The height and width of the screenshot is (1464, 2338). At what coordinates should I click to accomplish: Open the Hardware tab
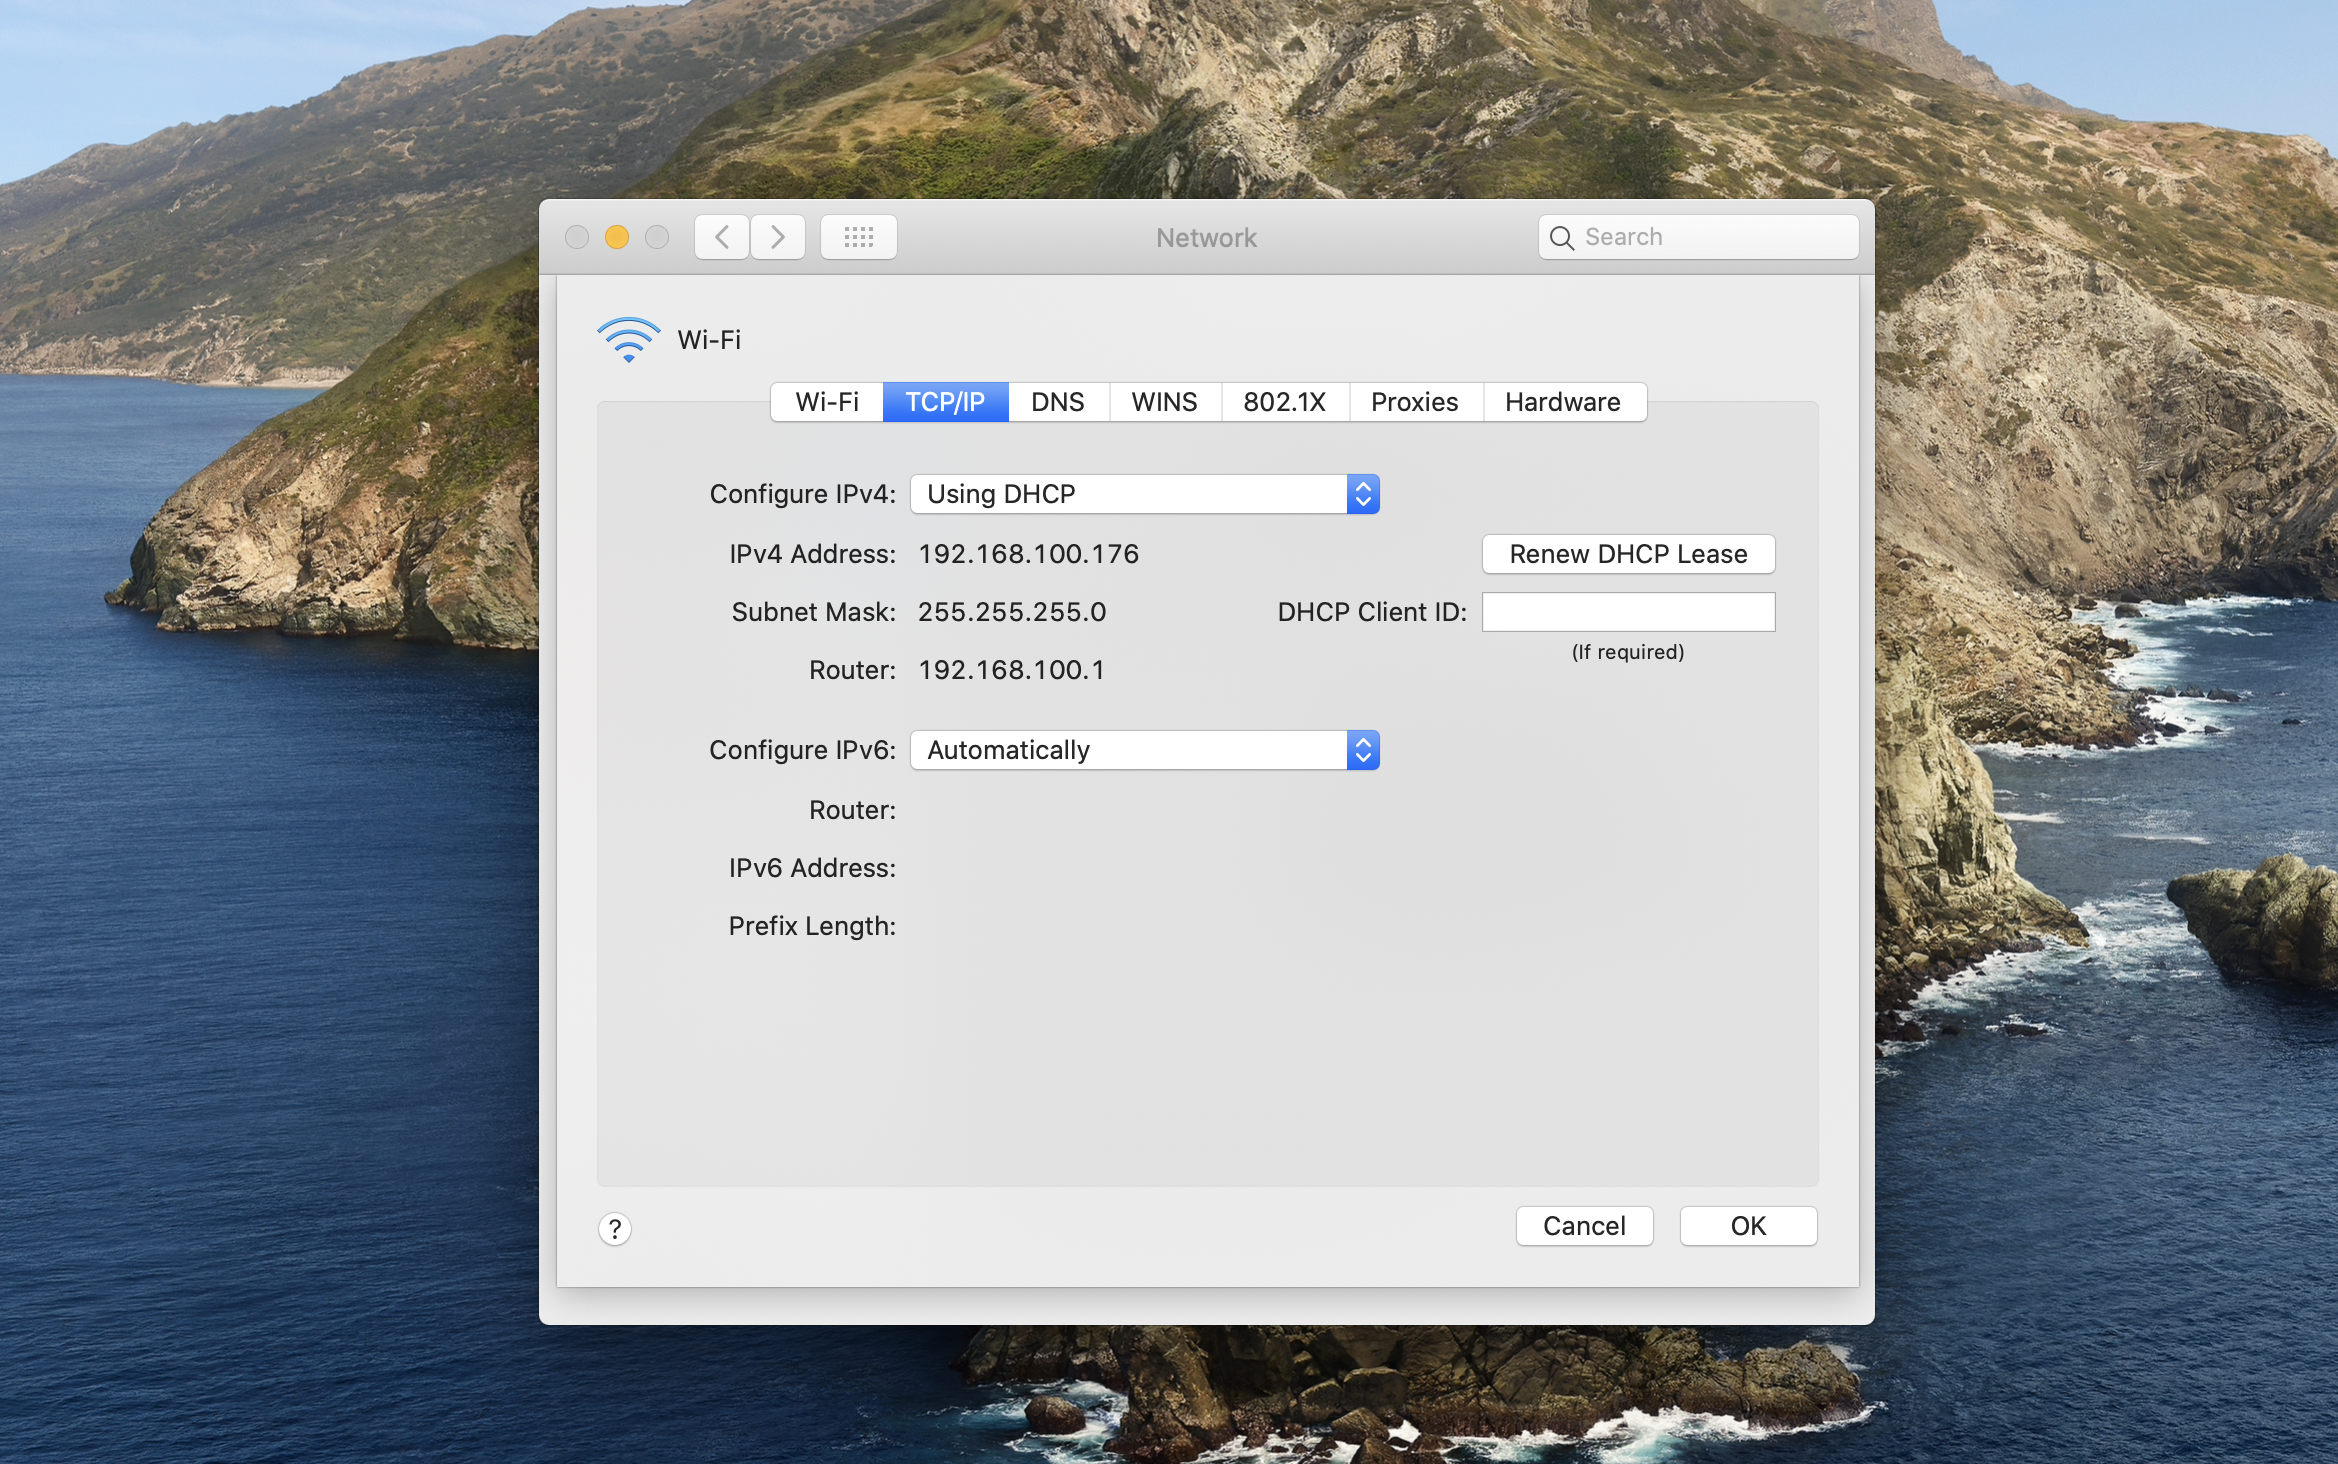coord(1562,402)
